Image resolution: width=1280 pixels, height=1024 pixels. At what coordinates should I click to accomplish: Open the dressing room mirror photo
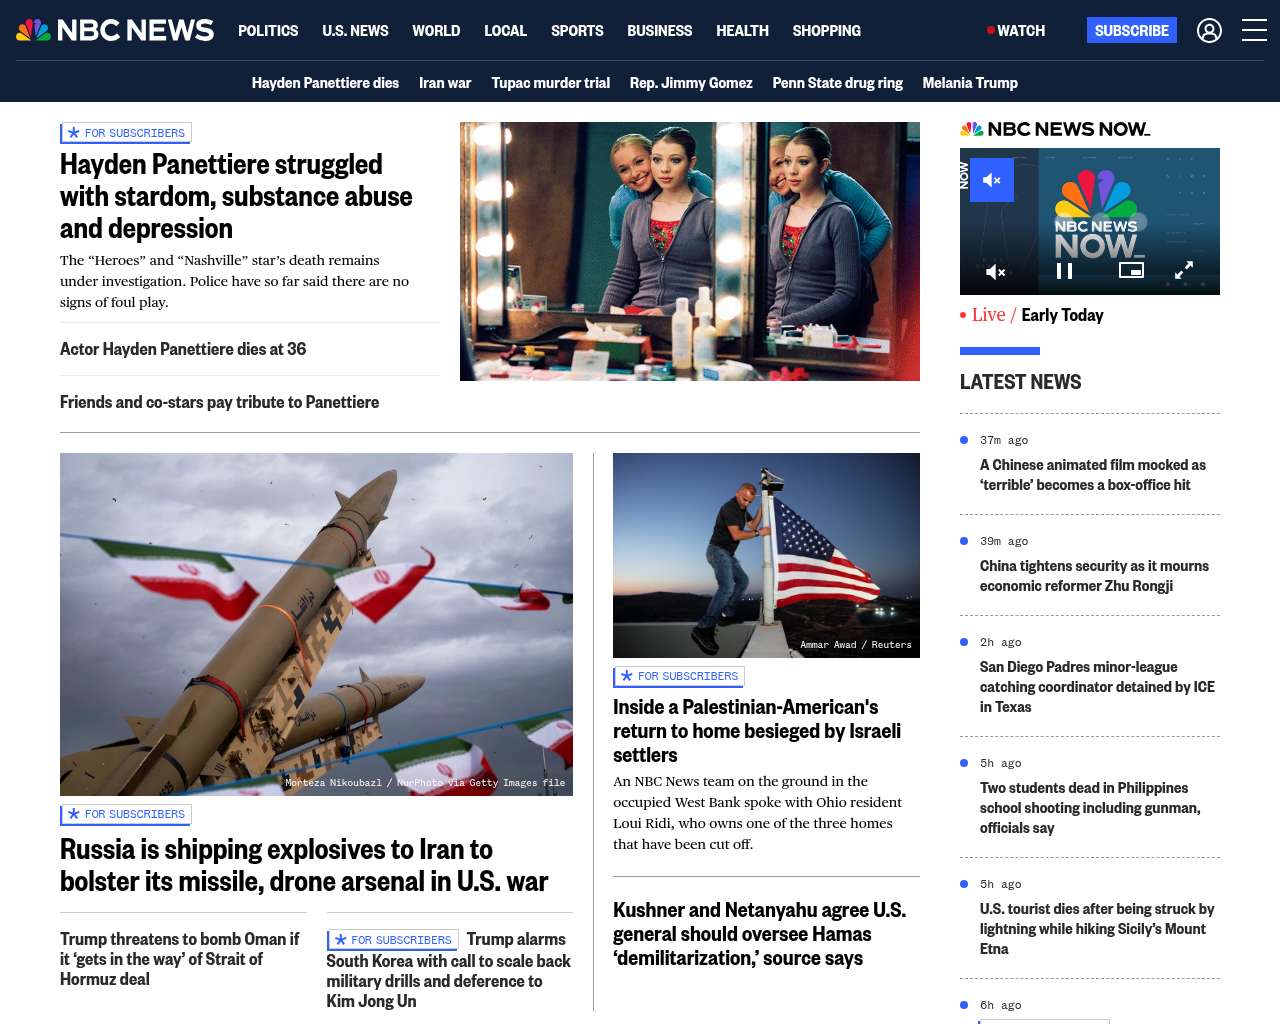pos(690,251)
